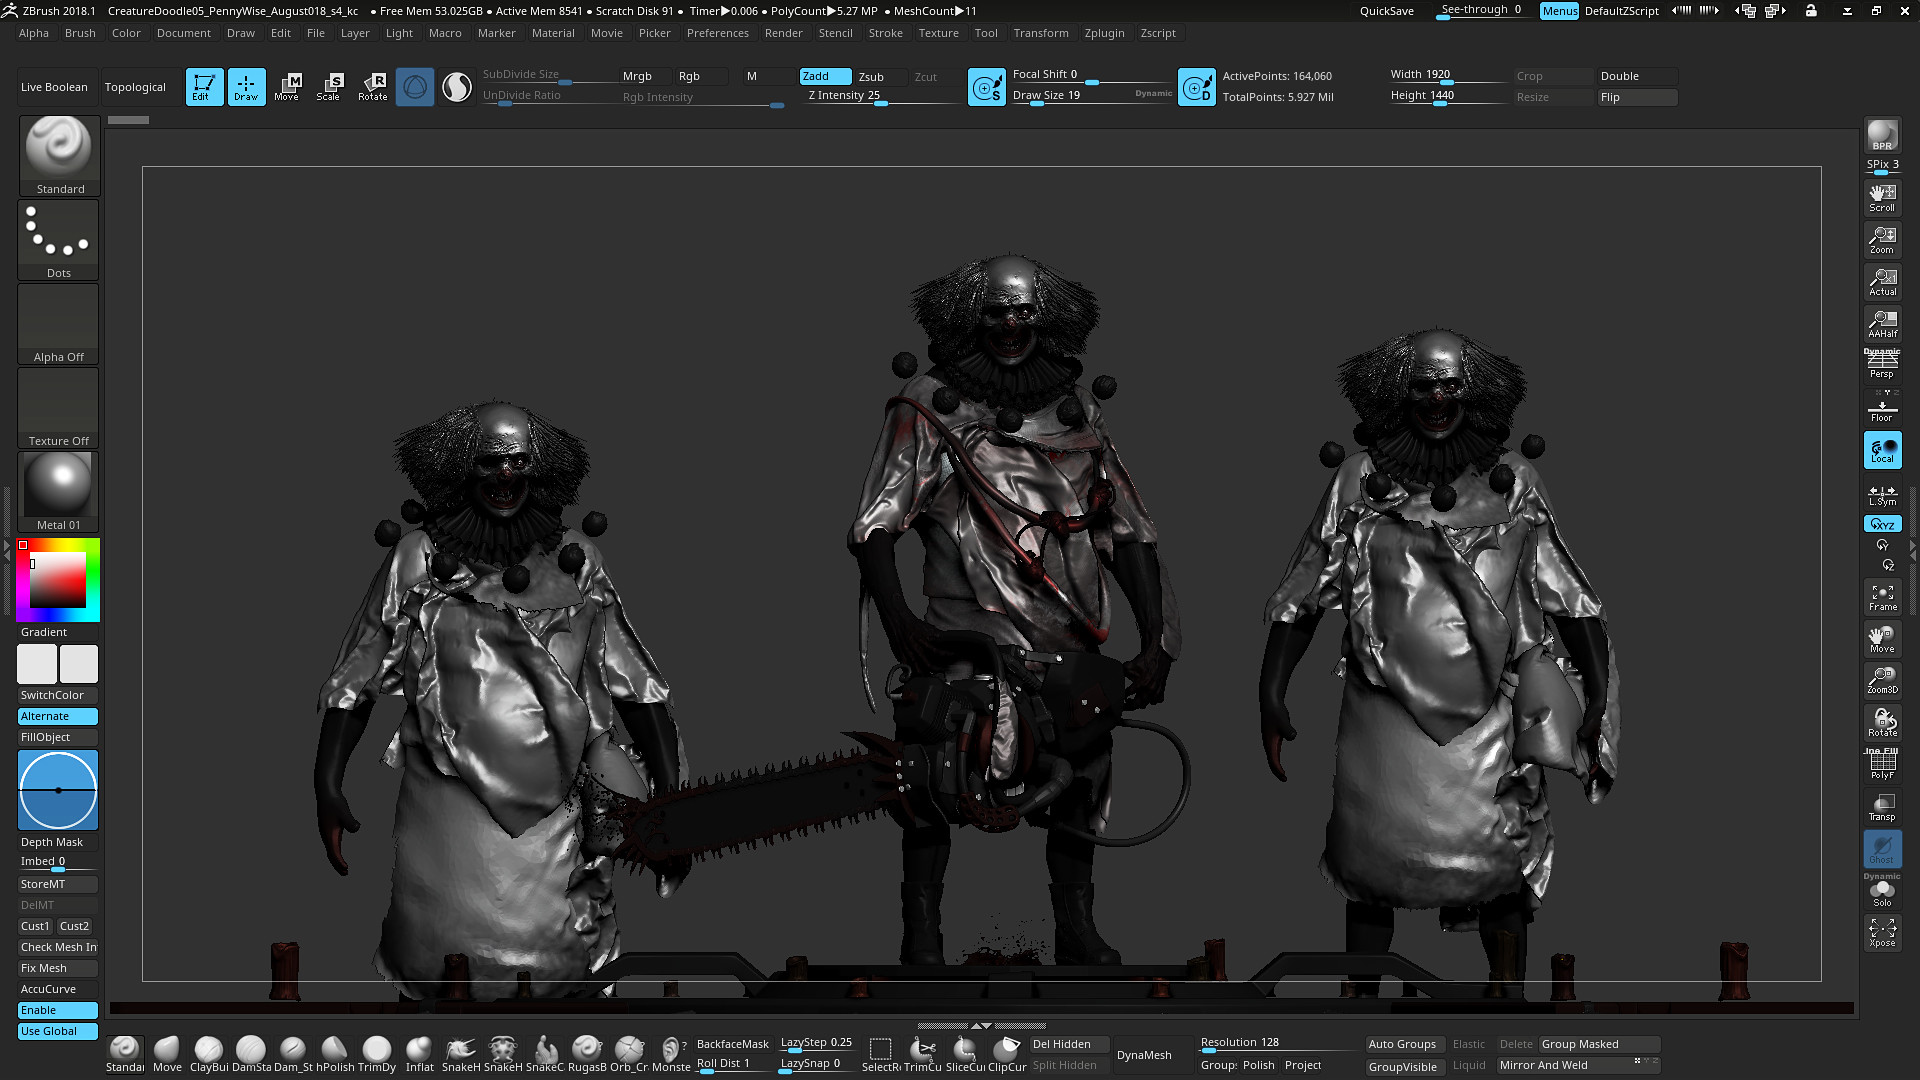Click the Zoom canvas icon

(1882, 239)
